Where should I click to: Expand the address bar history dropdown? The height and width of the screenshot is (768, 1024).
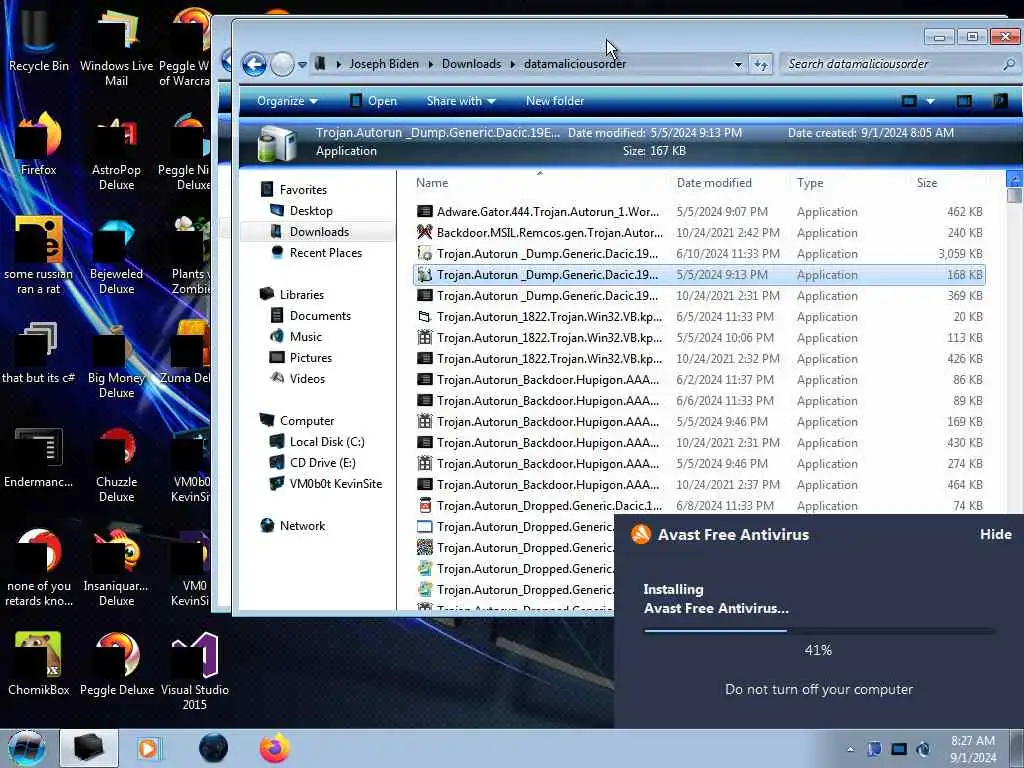click(x=738, y=64)
